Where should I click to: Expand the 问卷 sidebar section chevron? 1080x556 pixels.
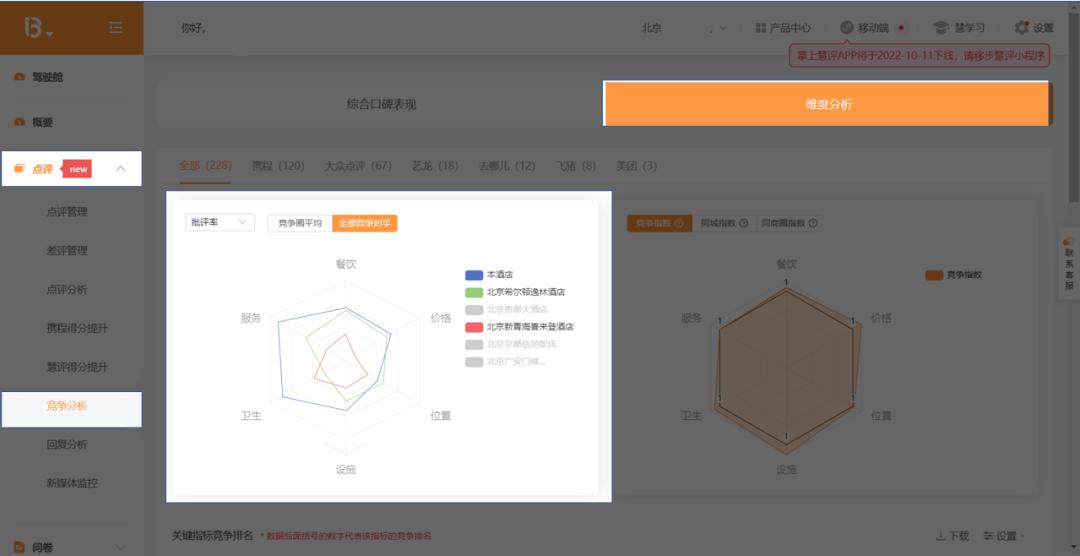(121, 548)
